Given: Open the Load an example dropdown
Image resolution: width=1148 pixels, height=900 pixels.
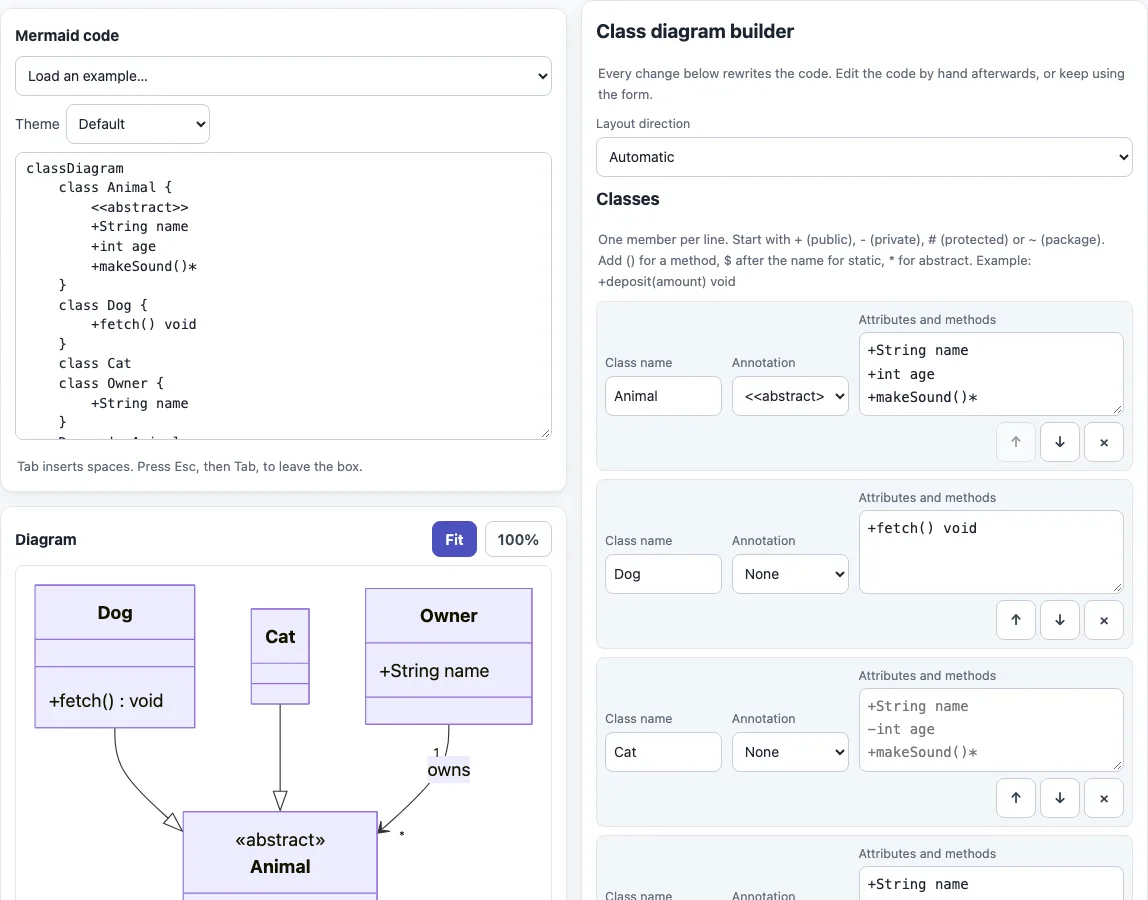Looking at the screenshot, I should click(x=283, y=76).
